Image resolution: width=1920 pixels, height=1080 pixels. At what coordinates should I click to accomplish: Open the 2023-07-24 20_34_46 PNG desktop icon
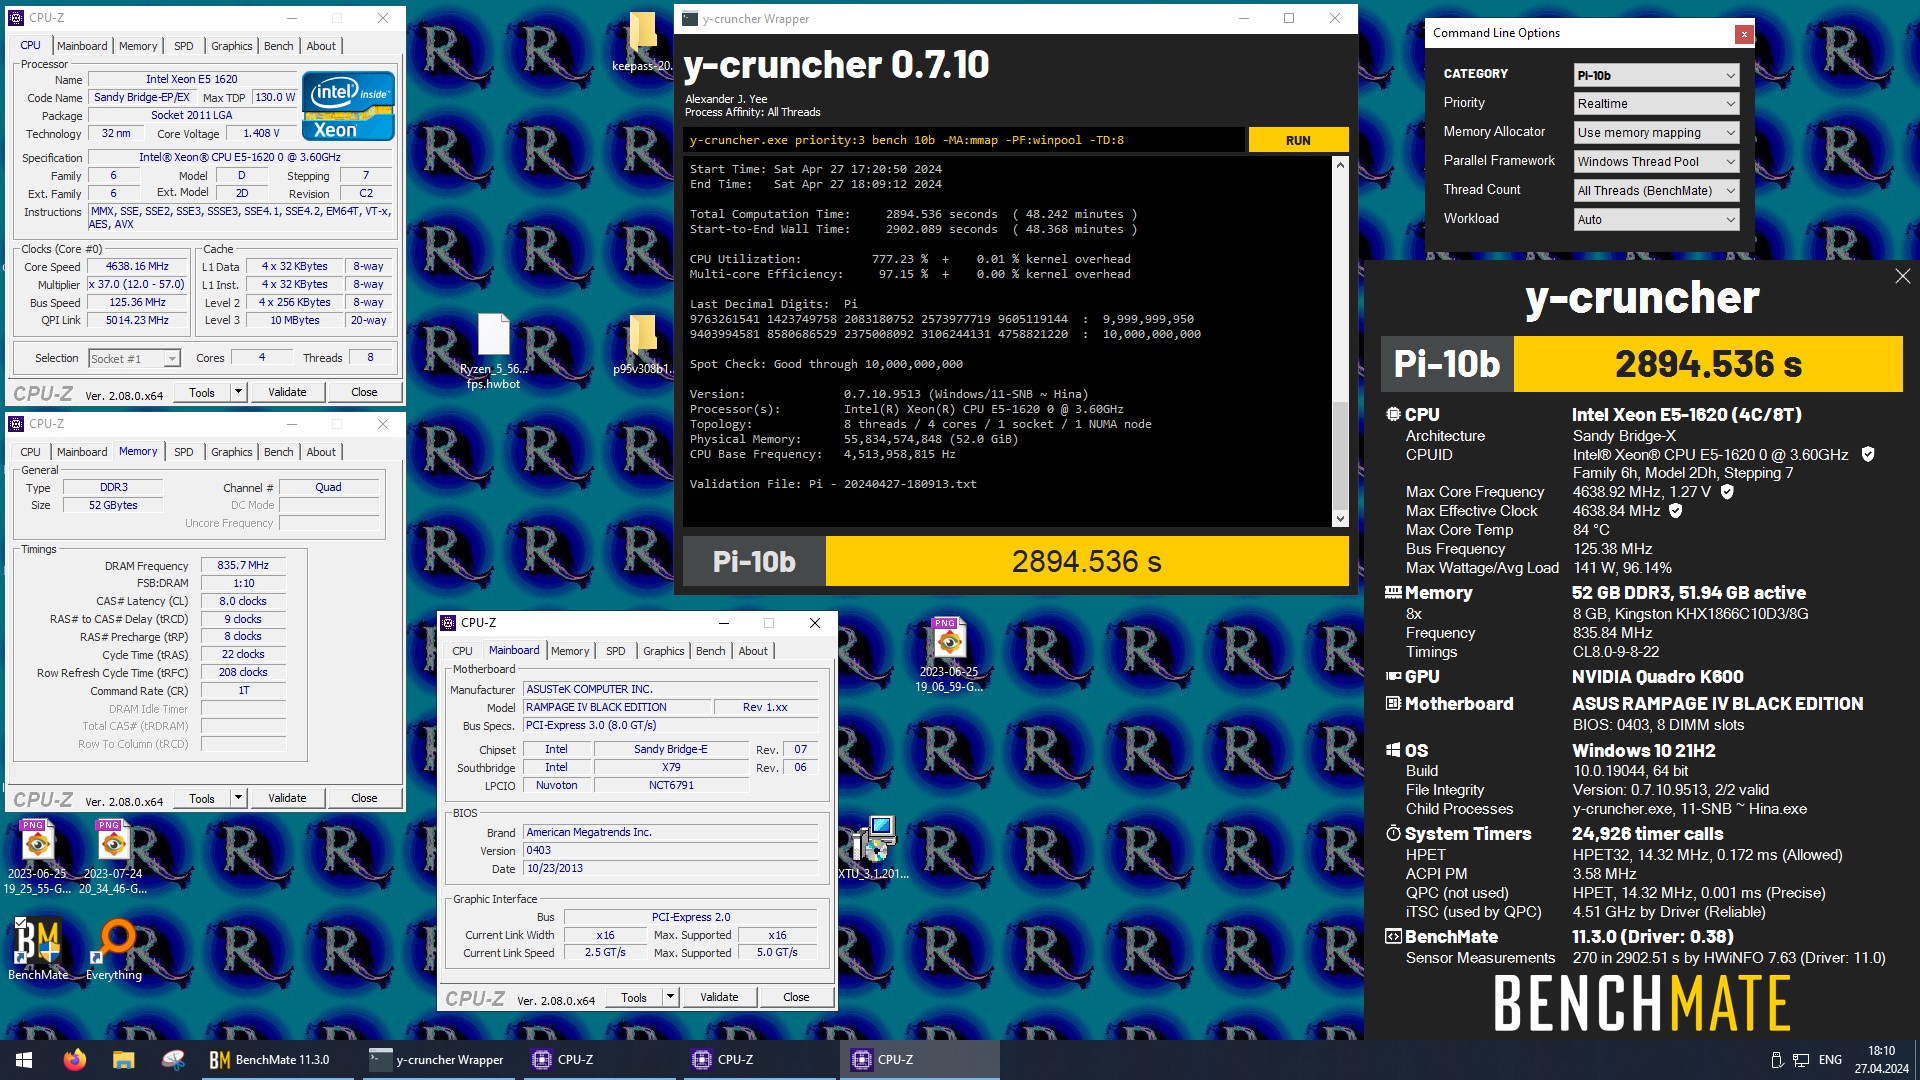click(x=113, y=857)
